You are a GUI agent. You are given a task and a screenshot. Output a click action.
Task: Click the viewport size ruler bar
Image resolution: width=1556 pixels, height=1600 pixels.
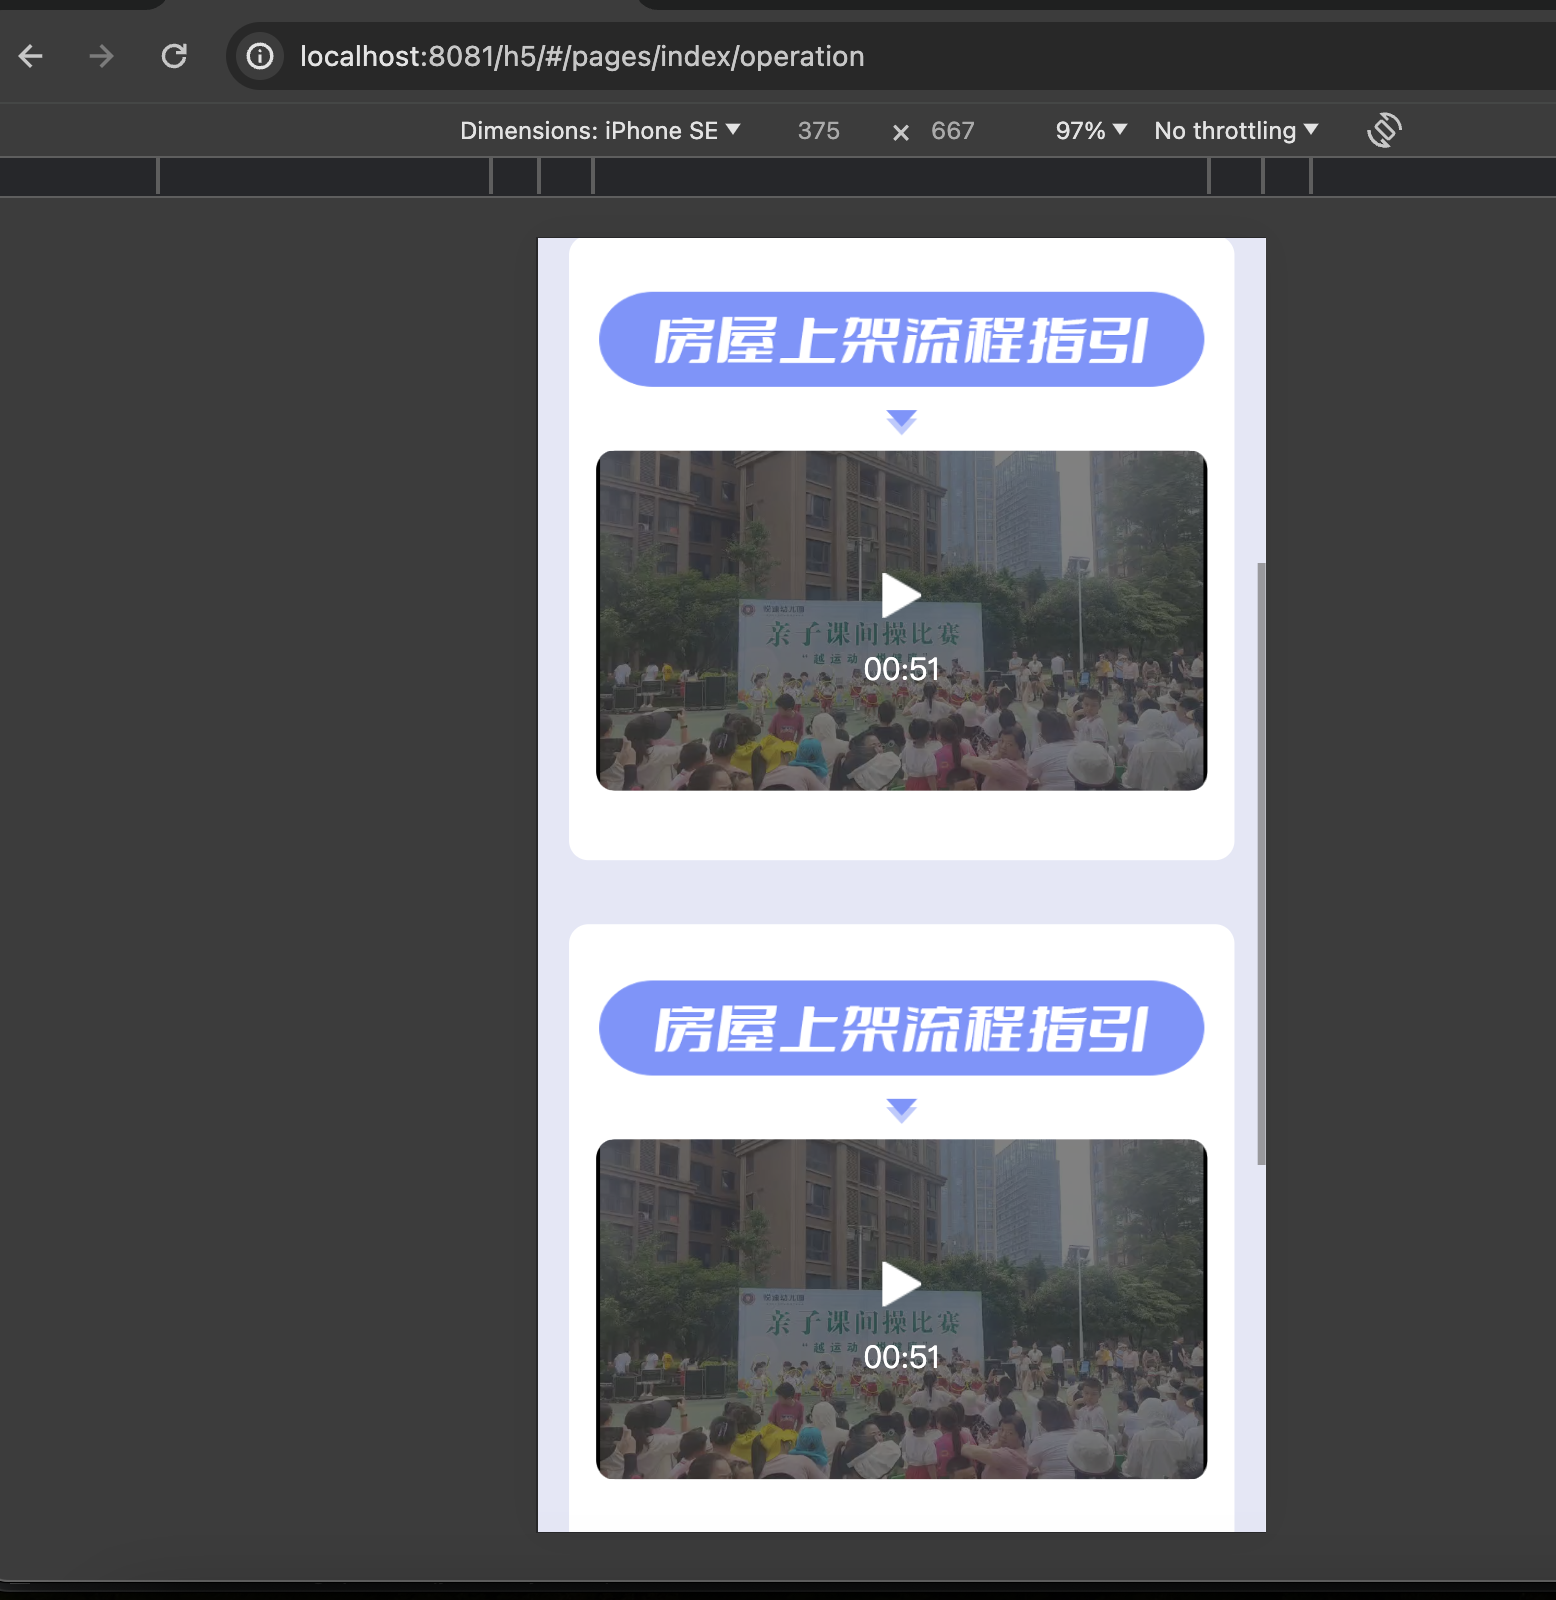point(778,177)
